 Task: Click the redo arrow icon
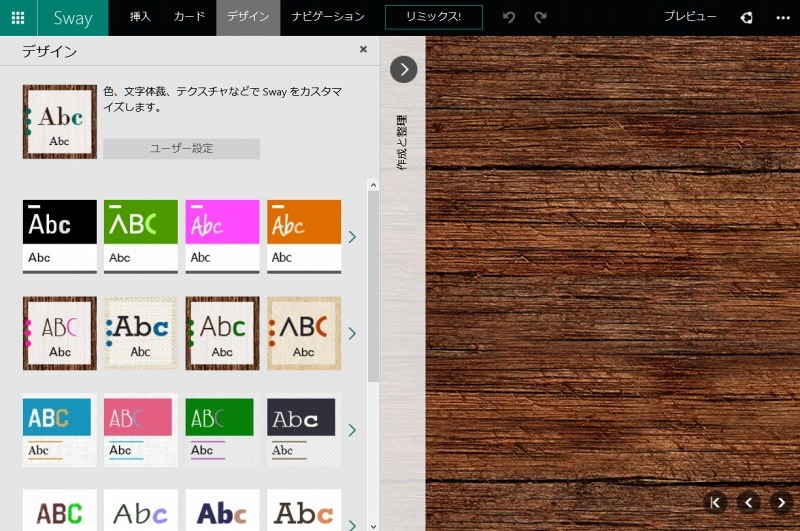[x=540, y=17]
